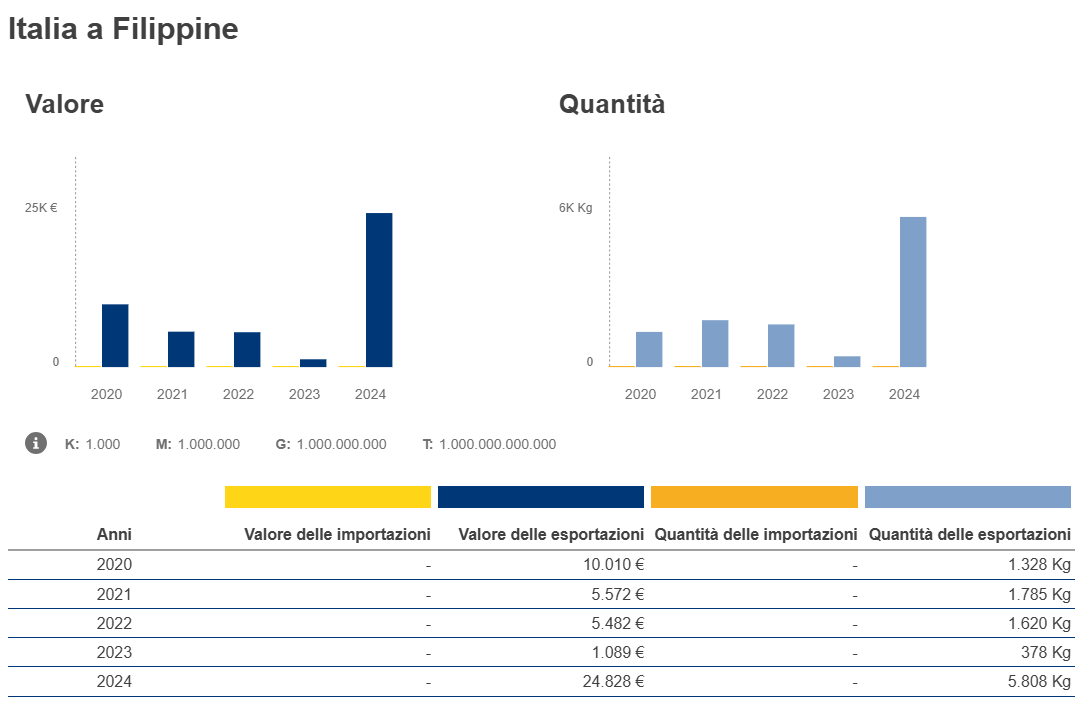The width and height of the screenshot is (1082, 701).
Task: Select the 2023 row year cell
Action: pyautogui.click(x=114, y=653)
